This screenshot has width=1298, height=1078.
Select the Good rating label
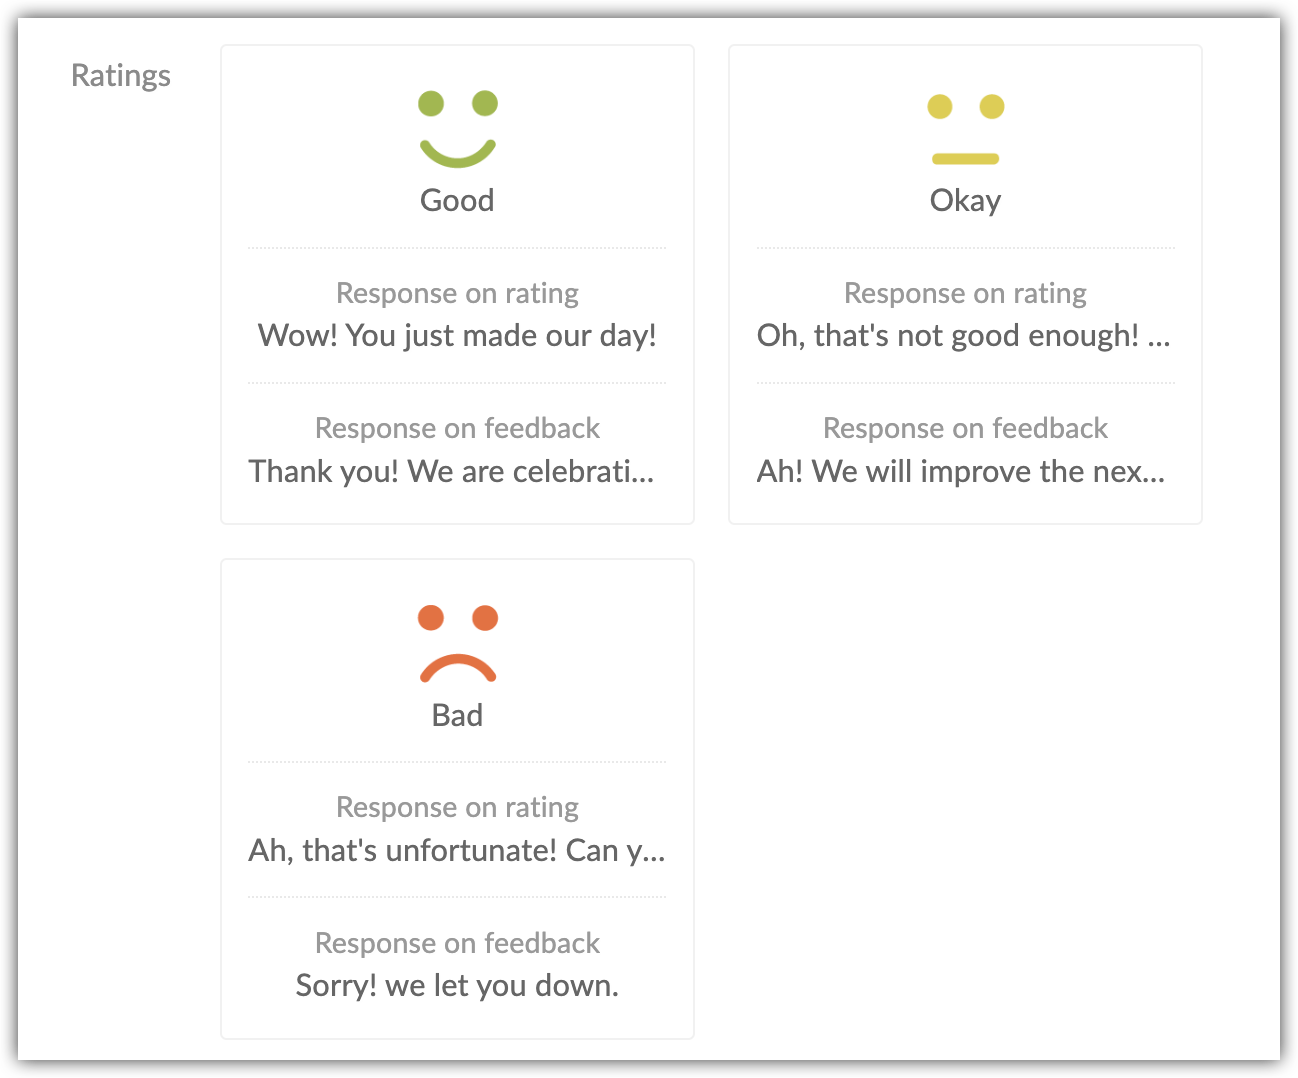coord(457,200)
